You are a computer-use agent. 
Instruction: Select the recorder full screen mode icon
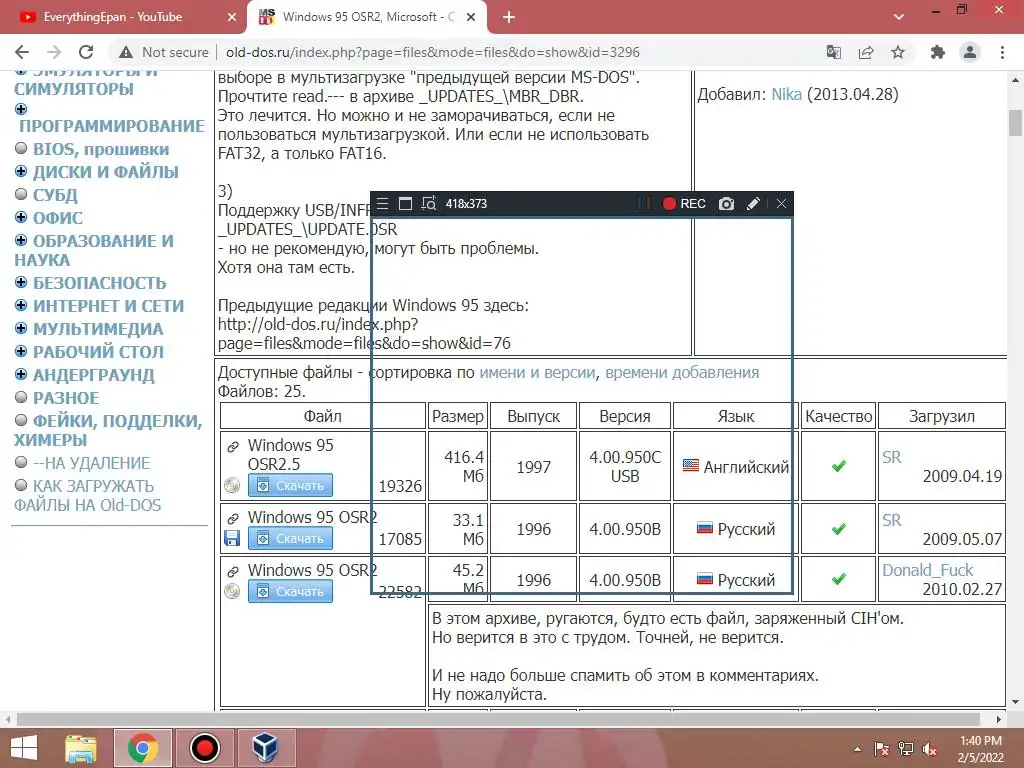click(405, 204)
